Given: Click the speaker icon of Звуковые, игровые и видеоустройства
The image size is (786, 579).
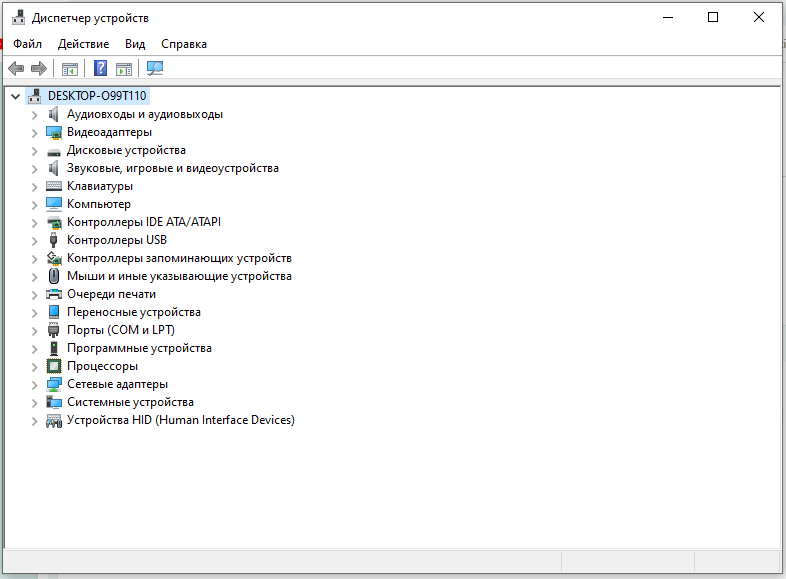Looking at the screenshot, I should point(54,168).
